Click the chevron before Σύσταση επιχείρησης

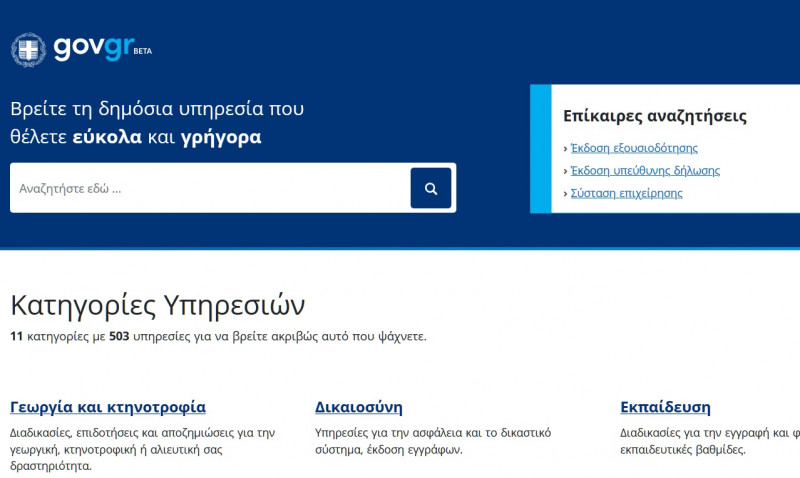click(566, 194)
